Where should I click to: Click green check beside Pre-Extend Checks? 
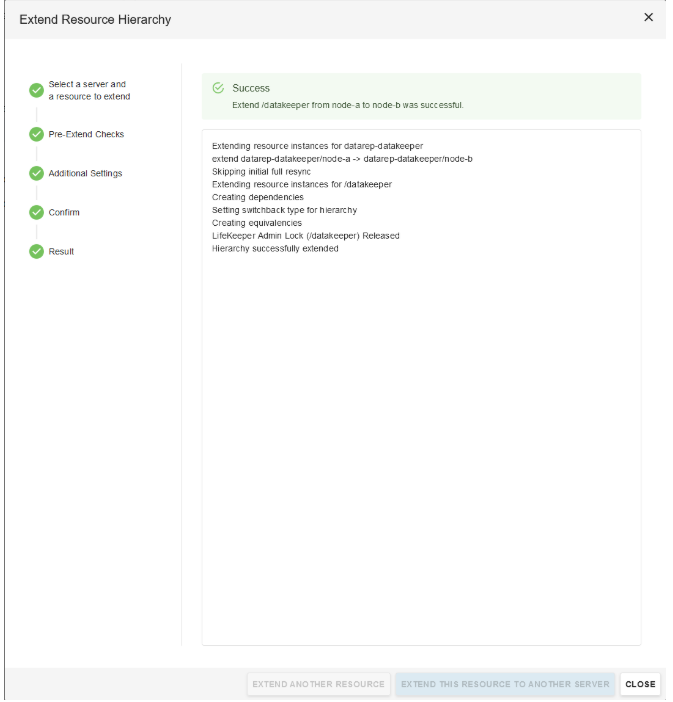(36, 134)
